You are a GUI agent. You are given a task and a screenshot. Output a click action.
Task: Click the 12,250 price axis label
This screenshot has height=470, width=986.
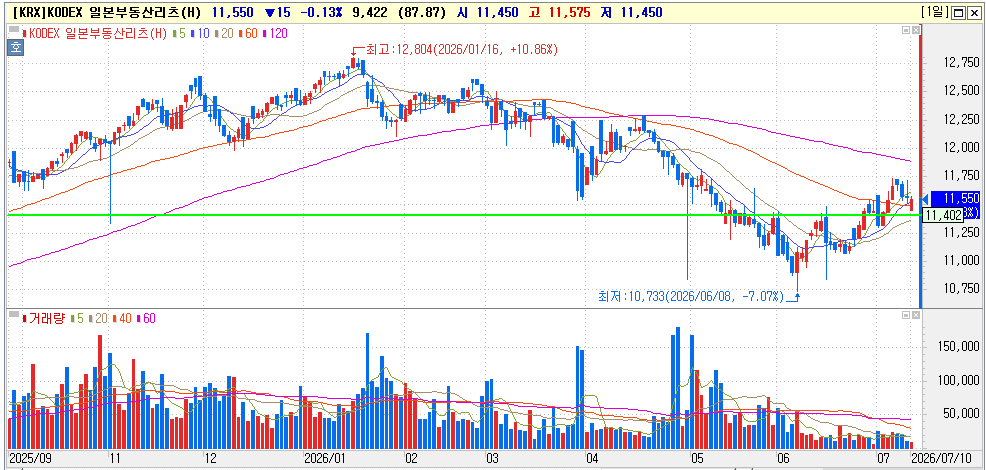click(961, 119)
